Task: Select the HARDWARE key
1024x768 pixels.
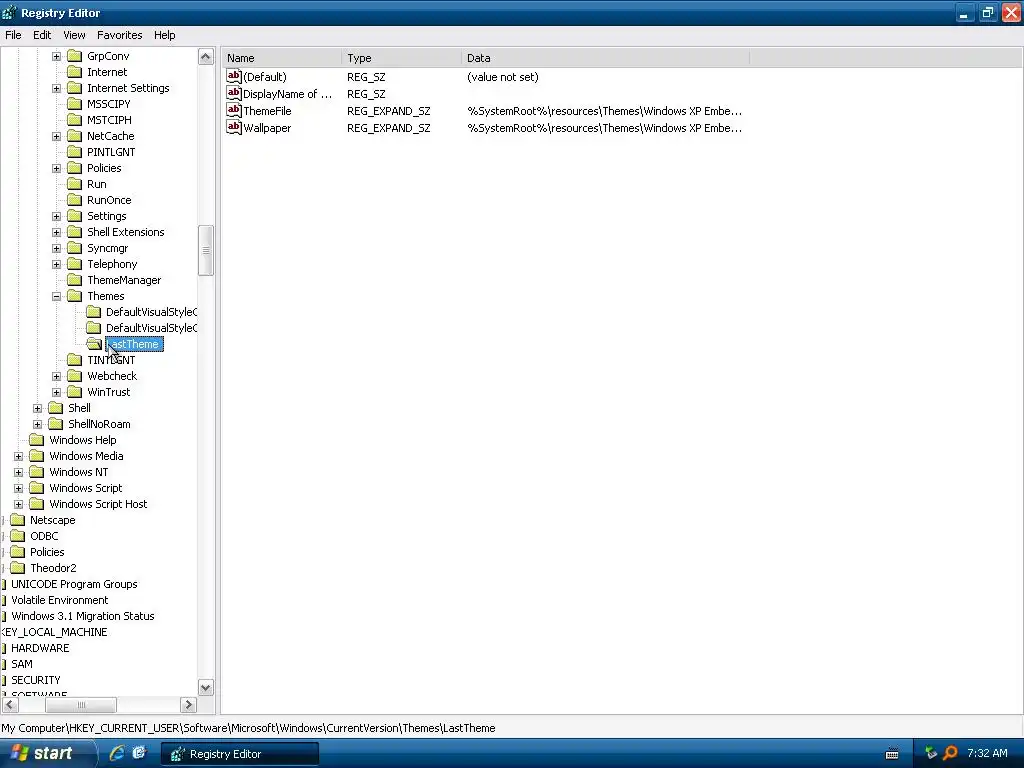Action: coord(40,648)
